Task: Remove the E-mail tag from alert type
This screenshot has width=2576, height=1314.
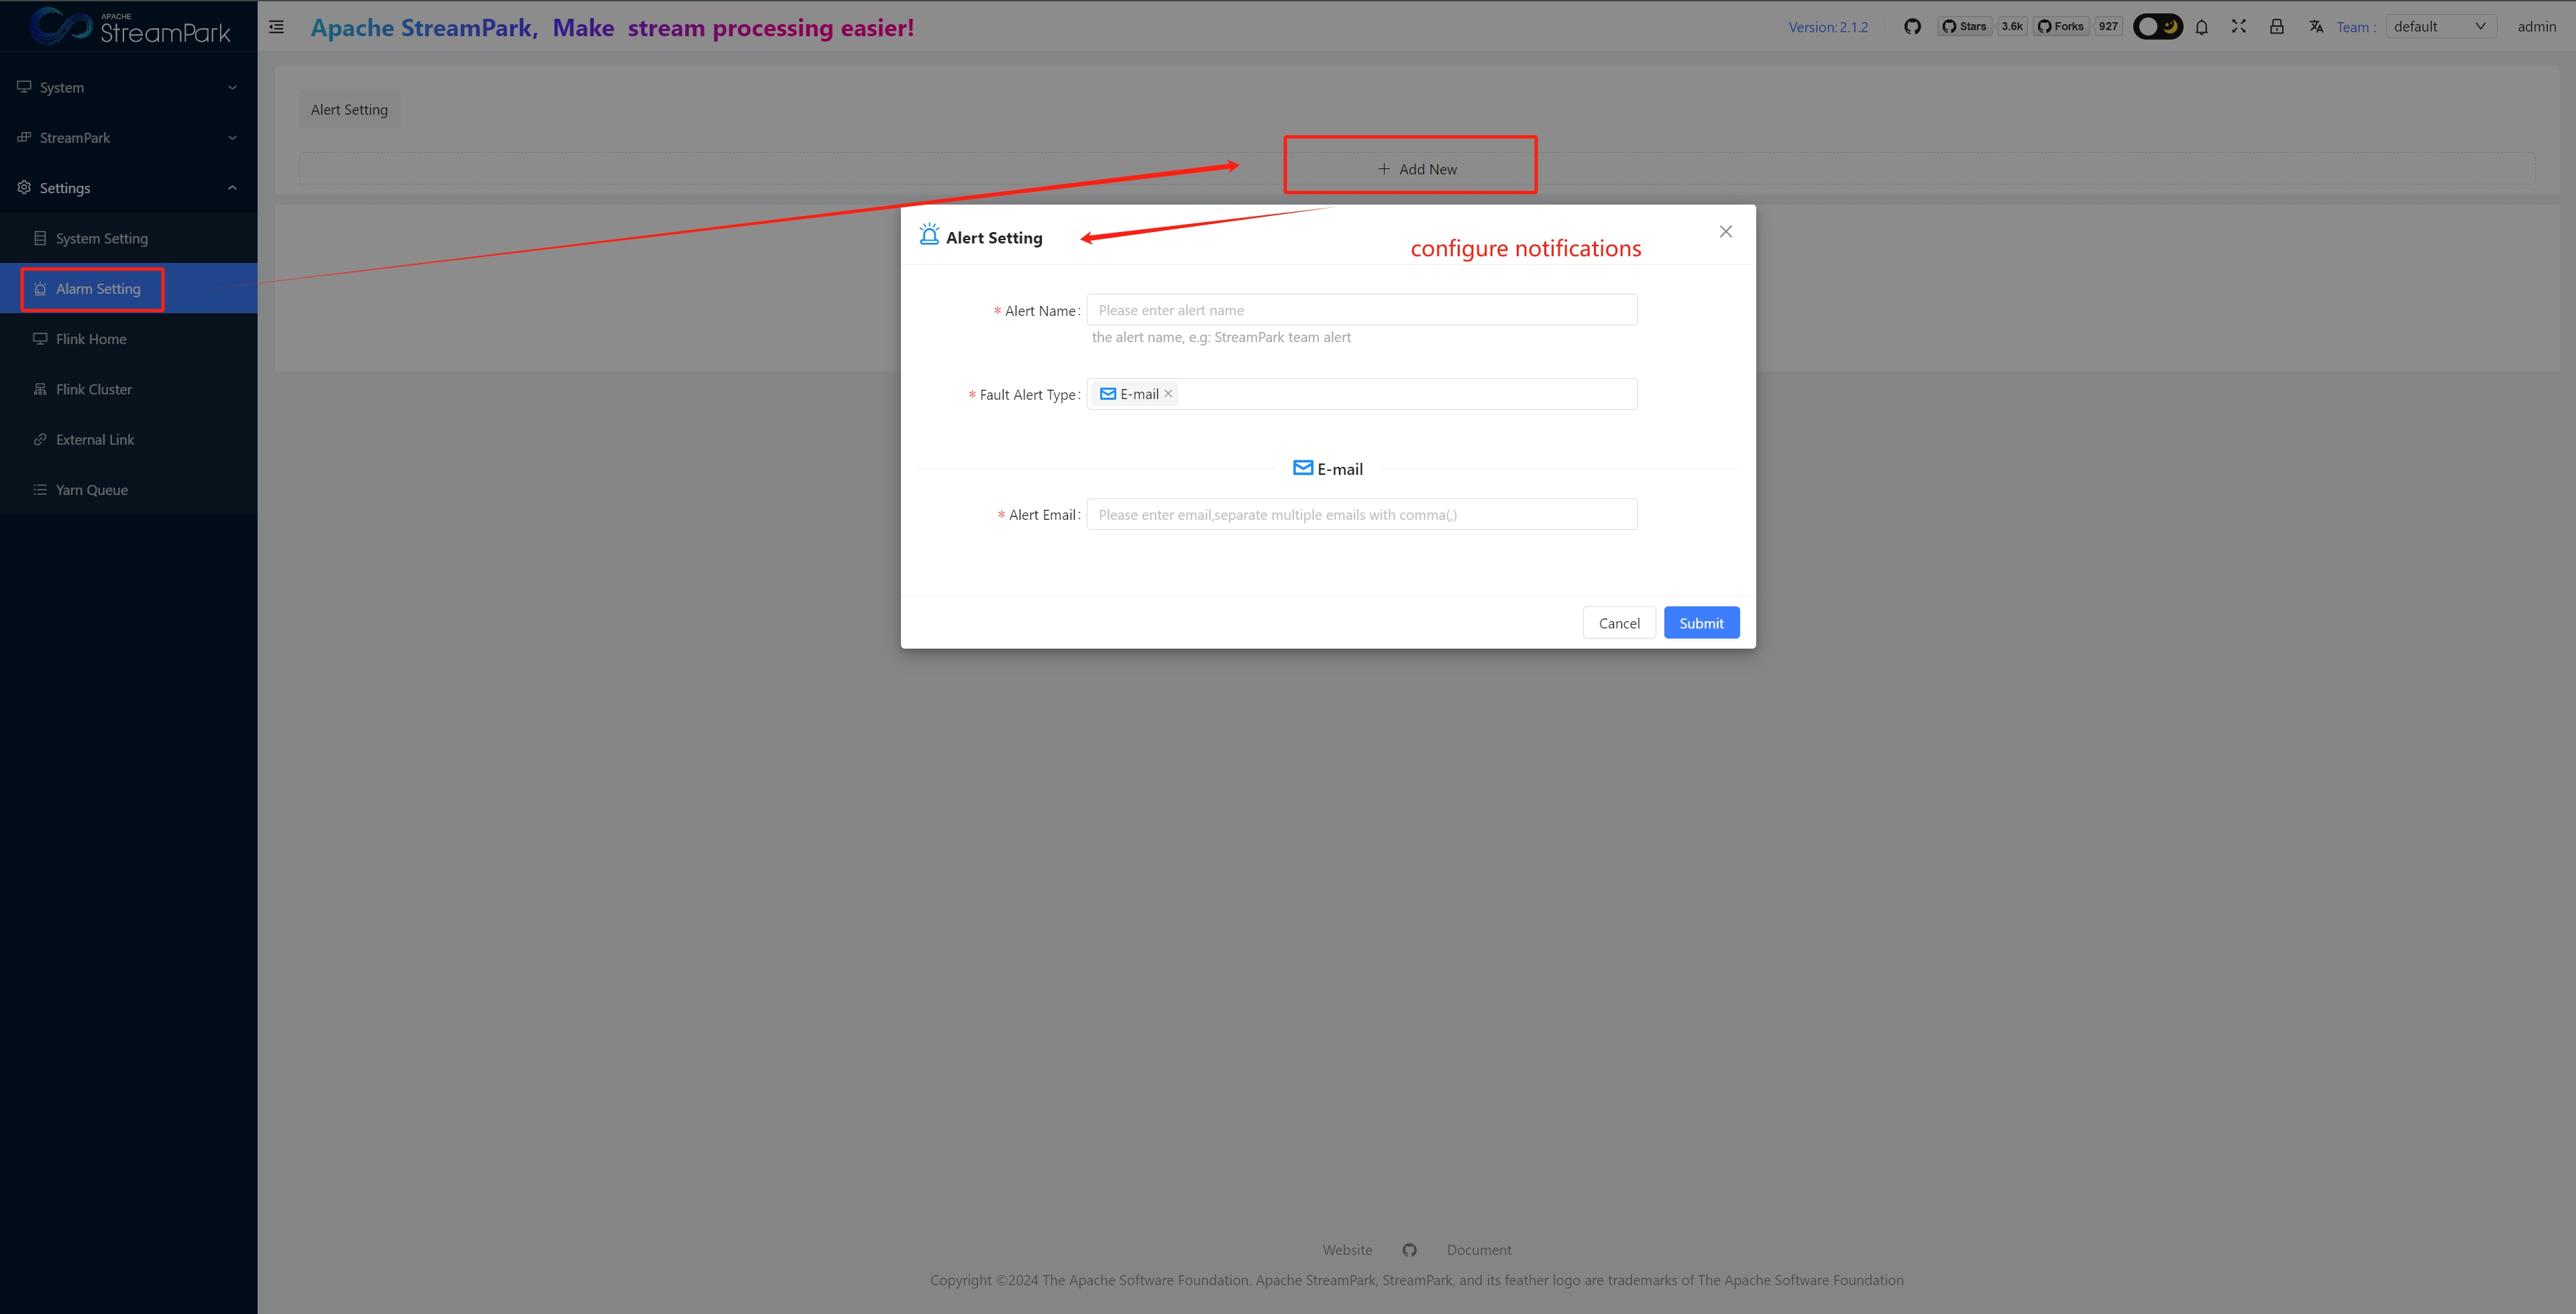Action: click(1168, 394)
